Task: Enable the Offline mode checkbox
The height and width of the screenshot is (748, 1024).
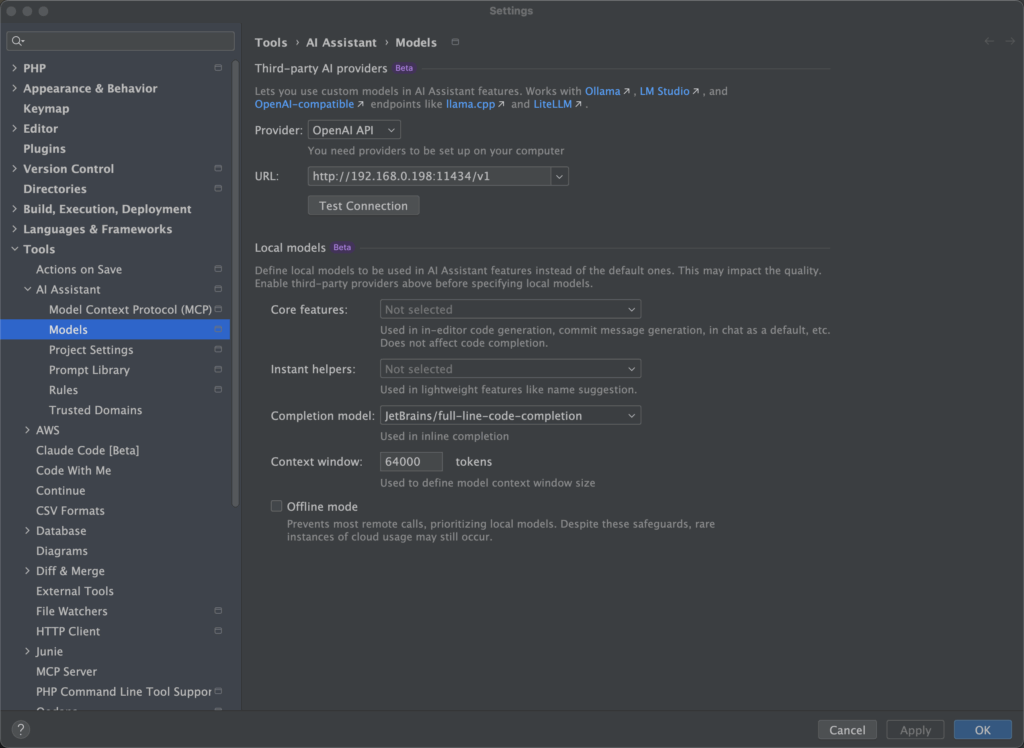Action: [x=277, y=507]
